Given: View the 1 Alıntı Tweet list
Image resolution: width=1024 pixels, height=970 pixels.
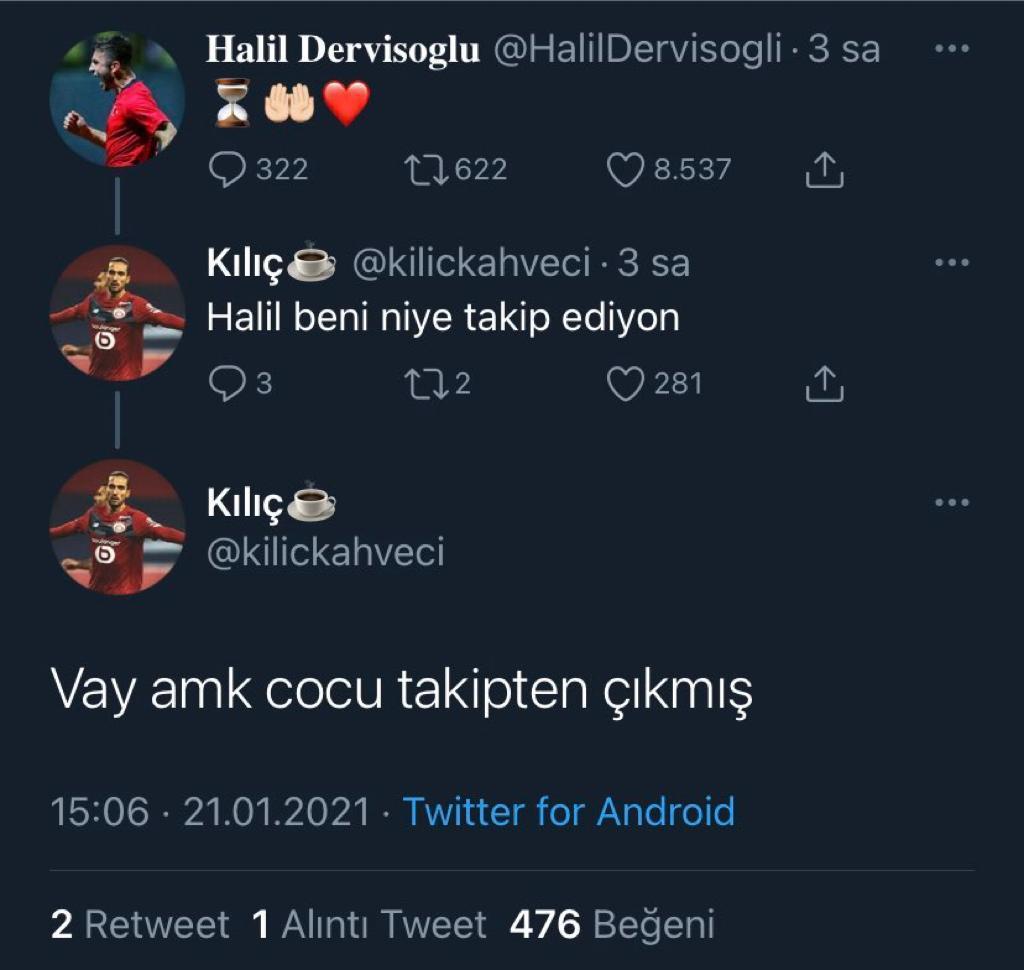Looking at the screenshot, I should click(369, 925).
